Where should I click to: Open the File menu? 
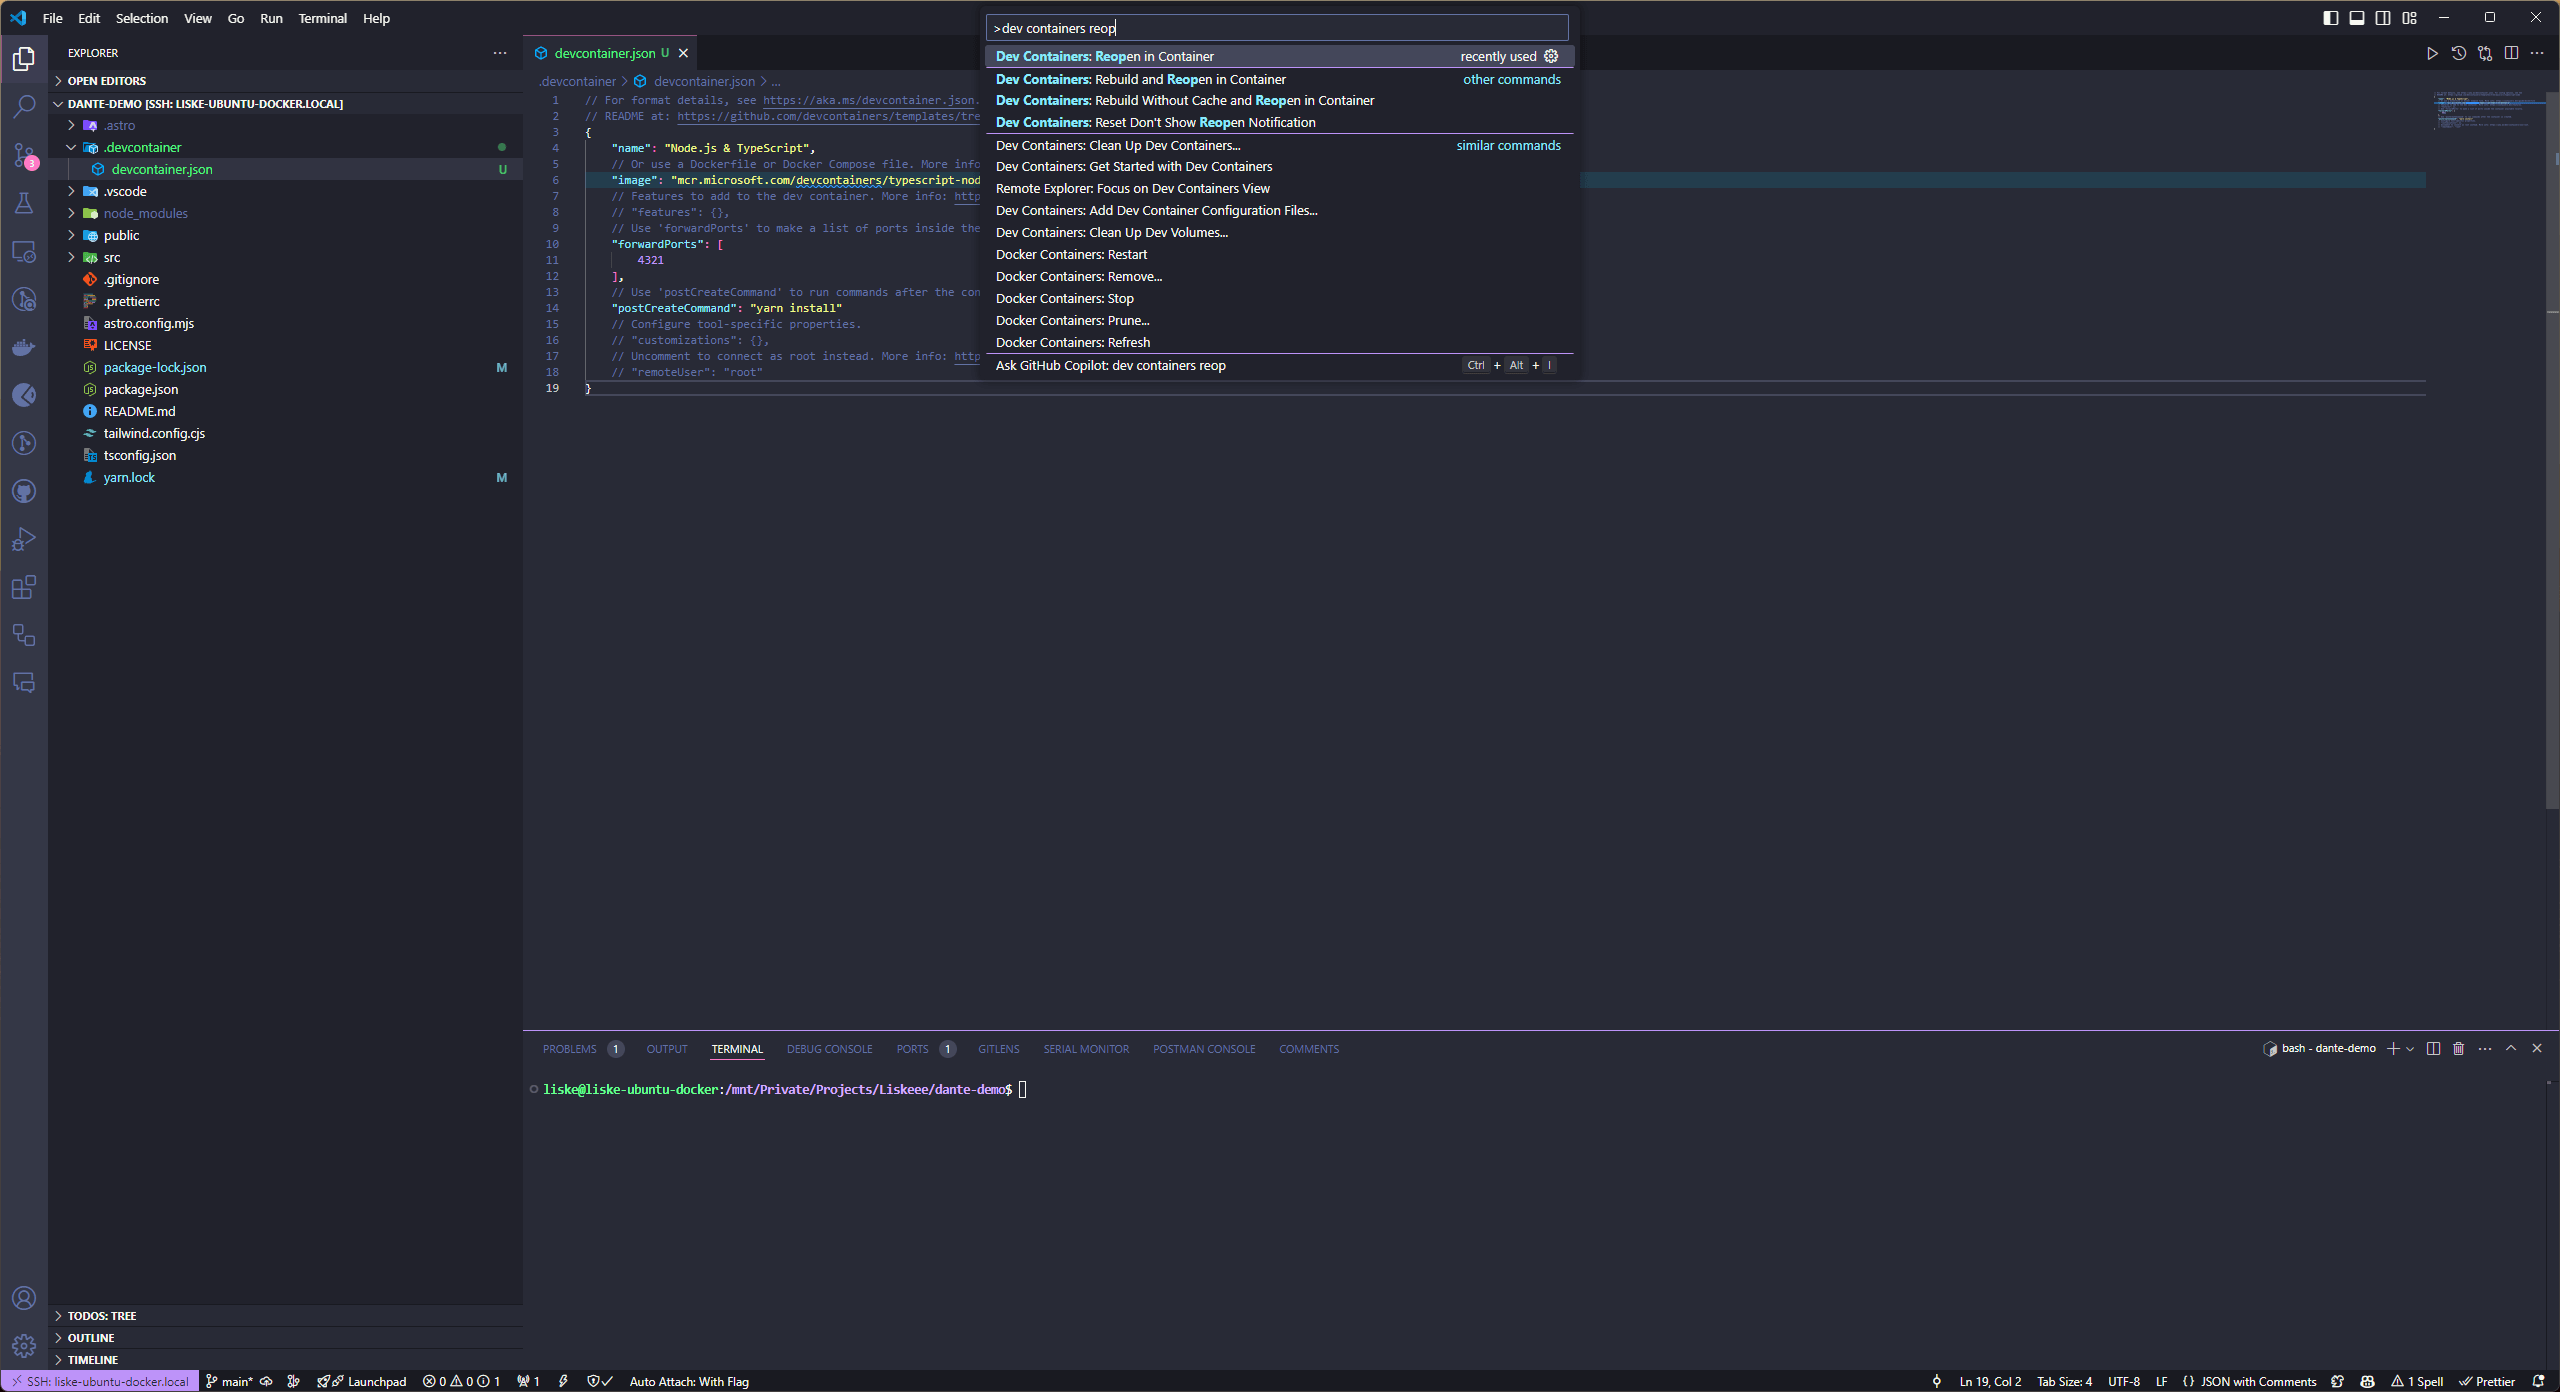coord(53,18)
